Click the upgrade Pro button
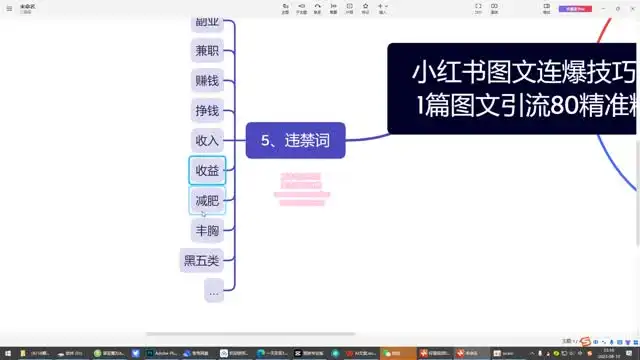Viewport: 640px width, 360px height. coord(575,9)
